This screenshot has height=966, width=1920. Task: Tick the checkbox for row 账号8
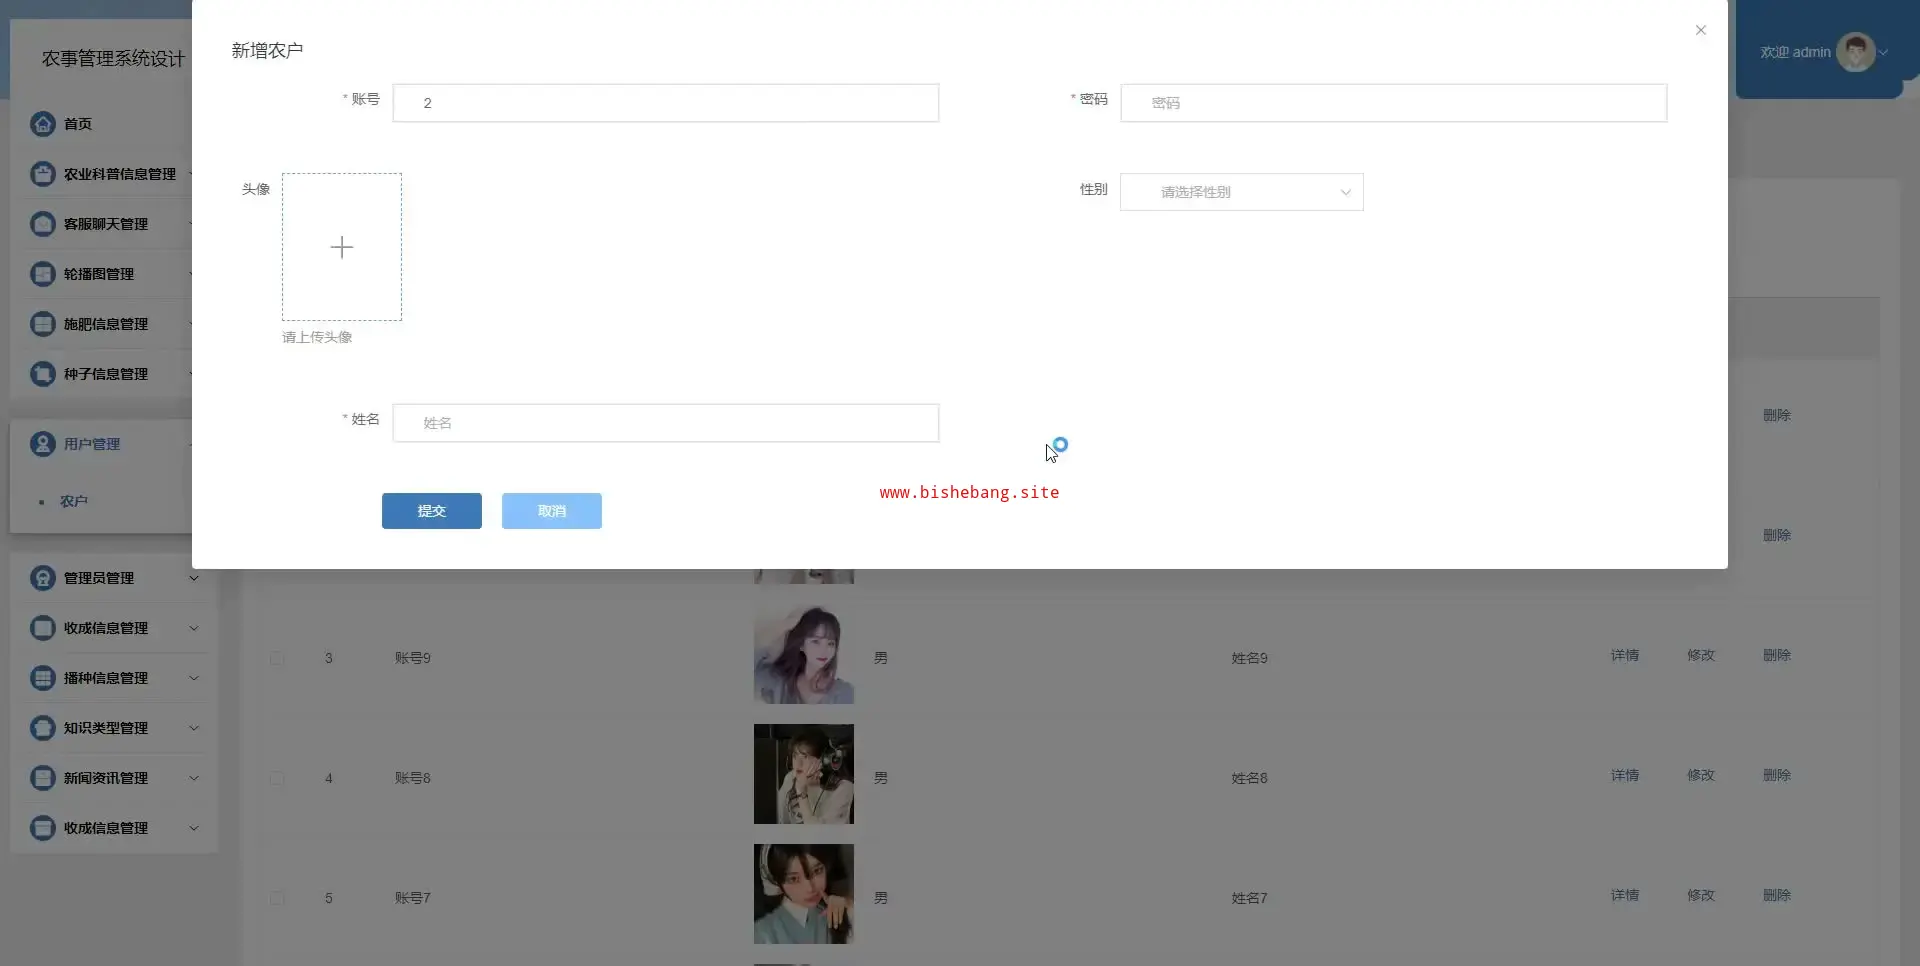click(277, 779)
